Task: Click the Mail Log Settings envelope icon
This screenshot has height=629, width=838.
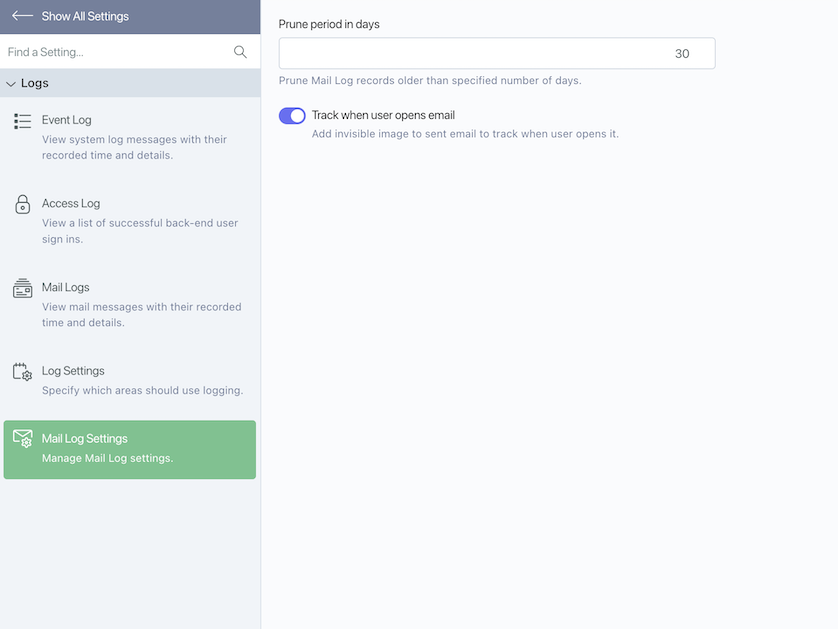Action: [22, 439]
